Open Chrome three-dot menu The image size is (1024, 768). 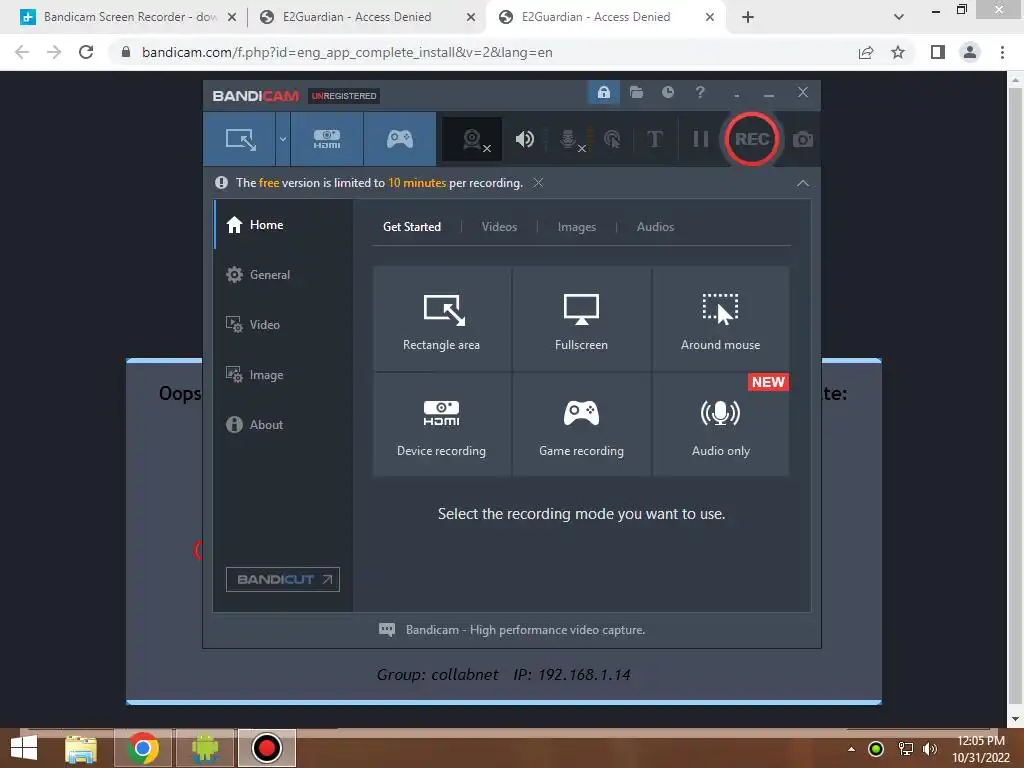coord(1002,52)
